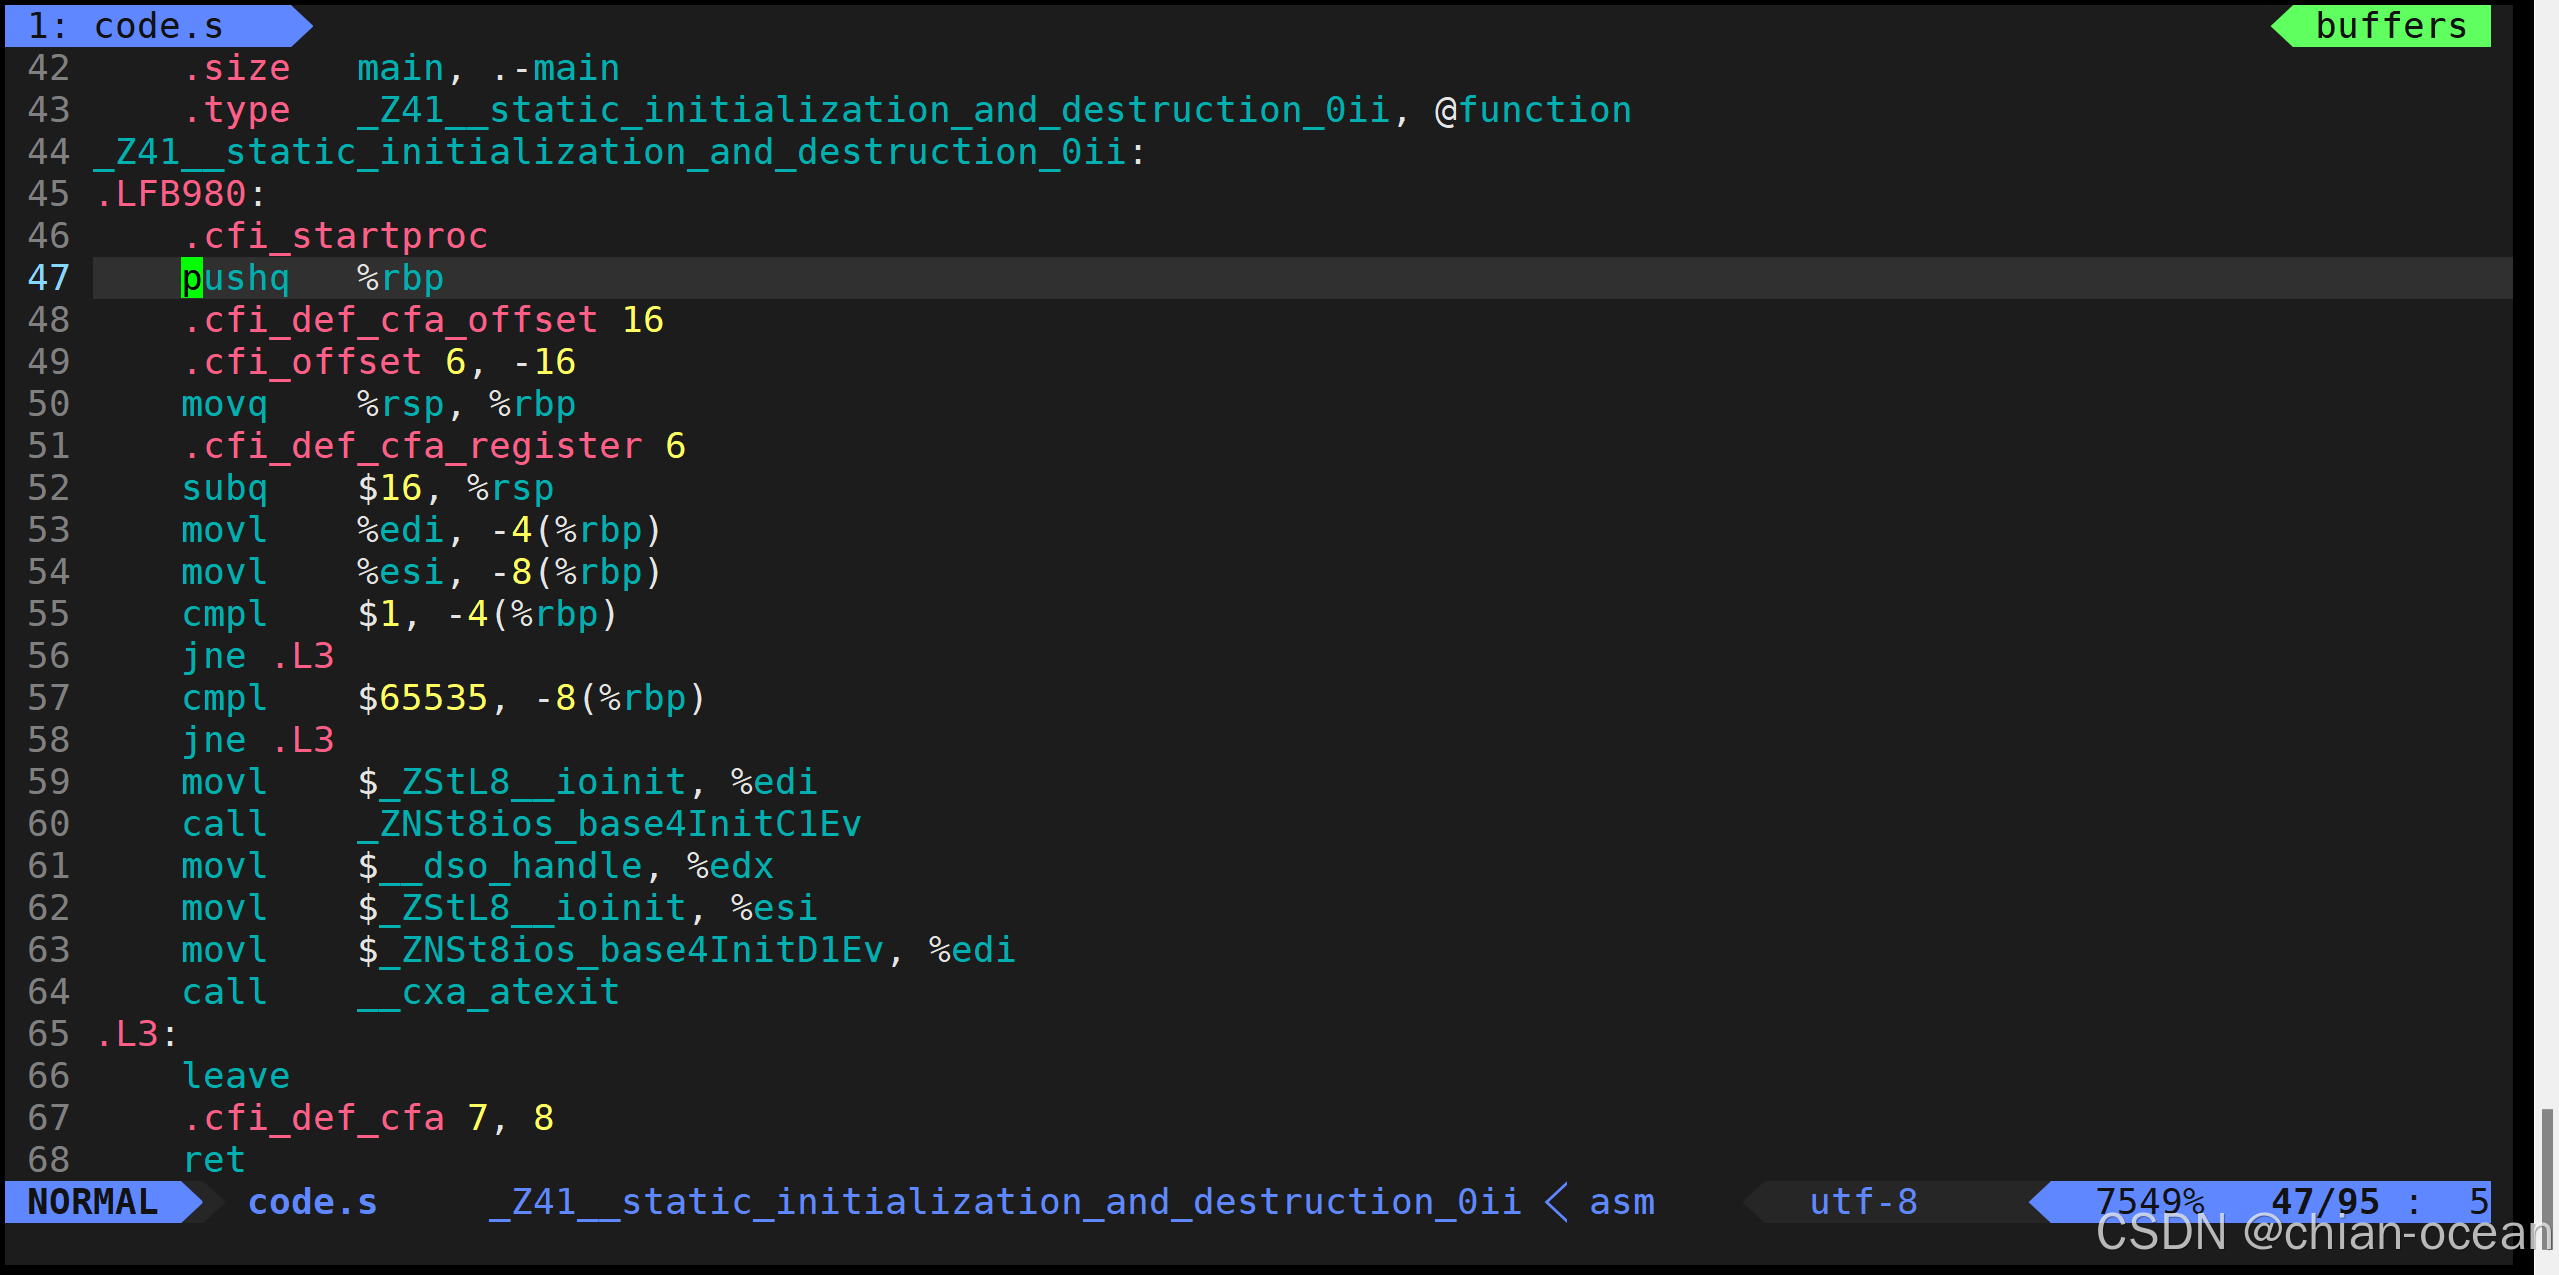Click cmpl $1 instruction on line 55
The height and width of the screenshot is (1275, 2559).
pyautogui.click(x=400, y=614)
